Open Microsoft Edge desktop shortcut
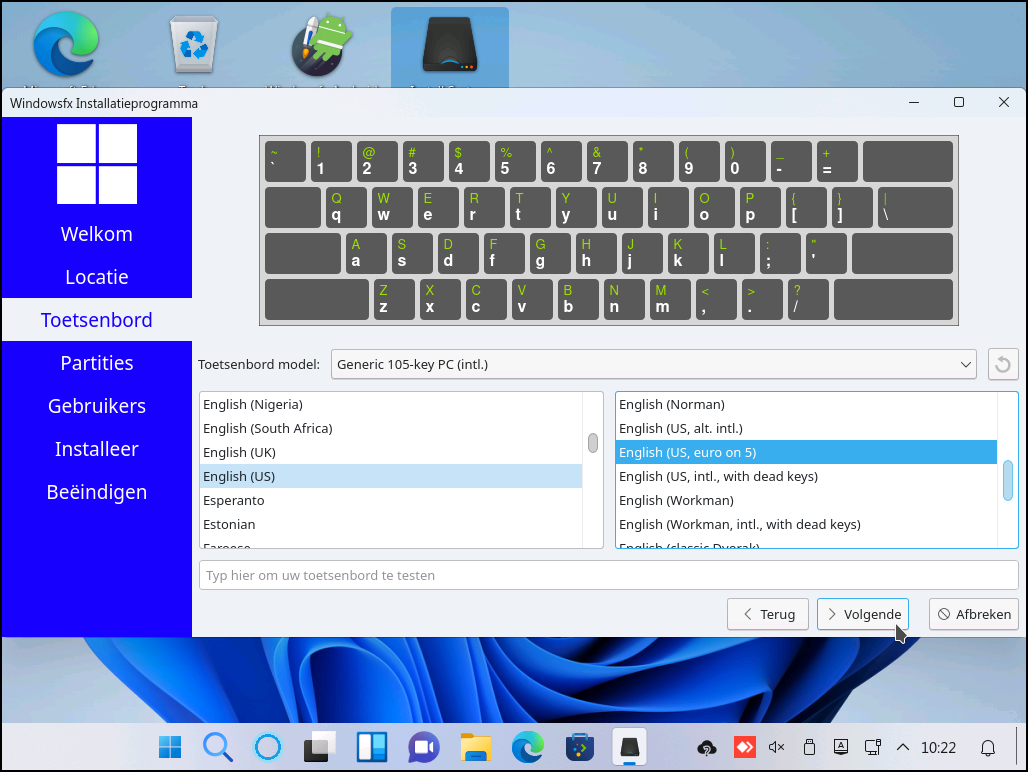This screenshot has width=1028, height=772. pyautogui.click(x=66, y=45)
